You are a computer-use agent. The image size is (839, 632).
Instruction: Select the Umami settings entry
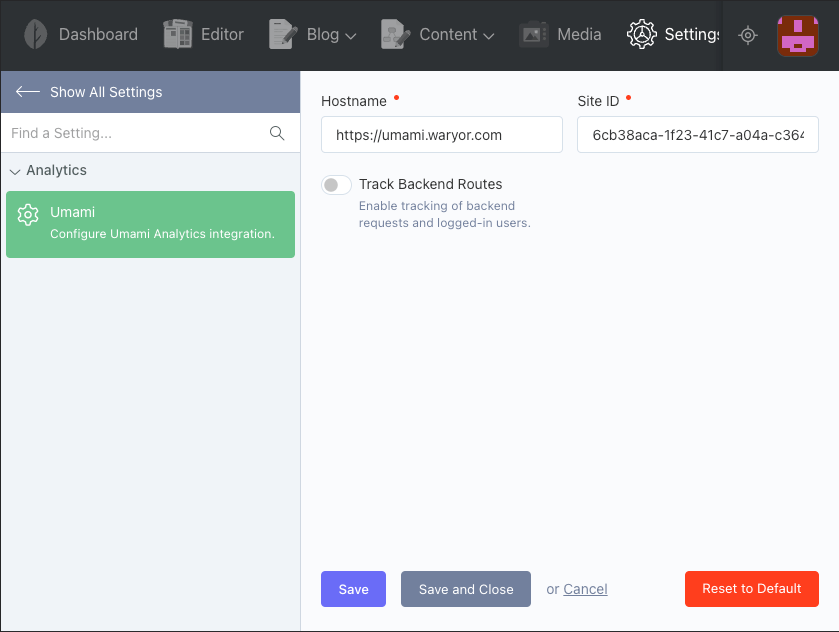click(x=150, y=224)
